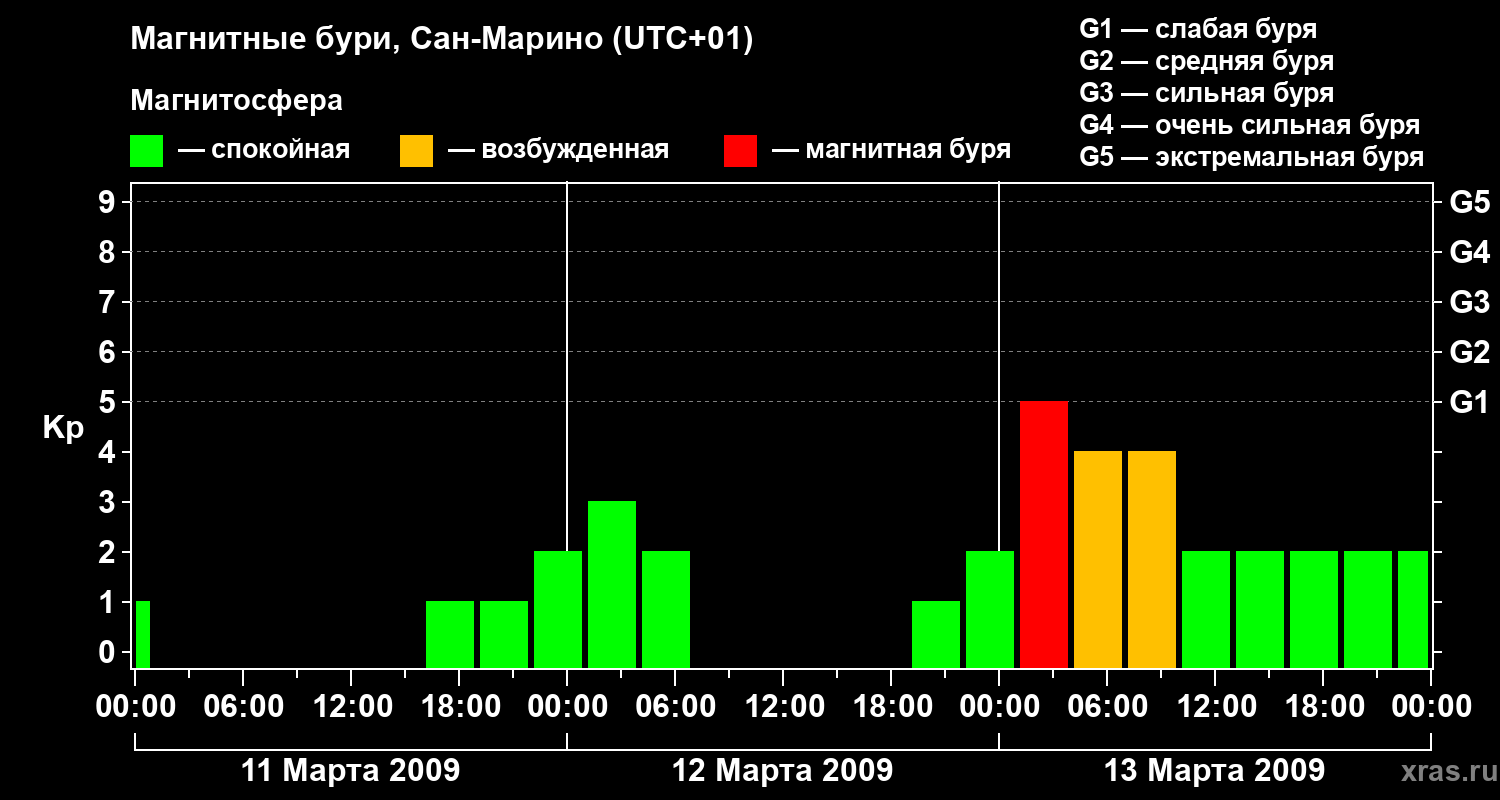The width and height of the screenshot is (1500, 800).
Task: Click the G1 tick label on the right axis
Action: coord(1469,402)
